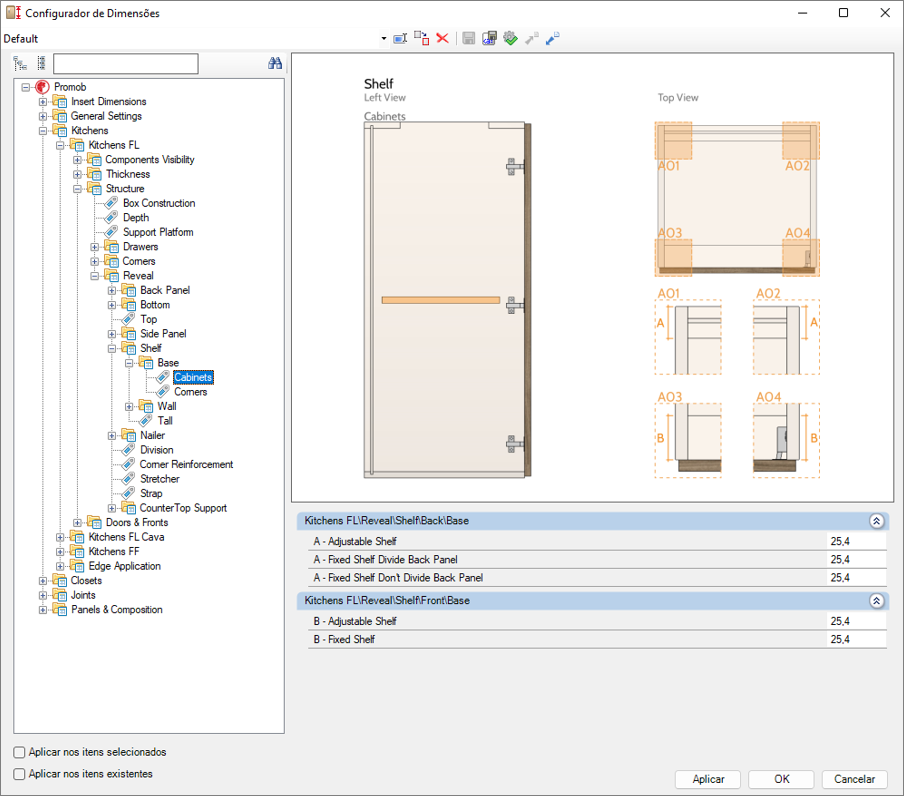Click the binoculars search icon
Screen dimensions: 904x796
[x=275, y=63]
